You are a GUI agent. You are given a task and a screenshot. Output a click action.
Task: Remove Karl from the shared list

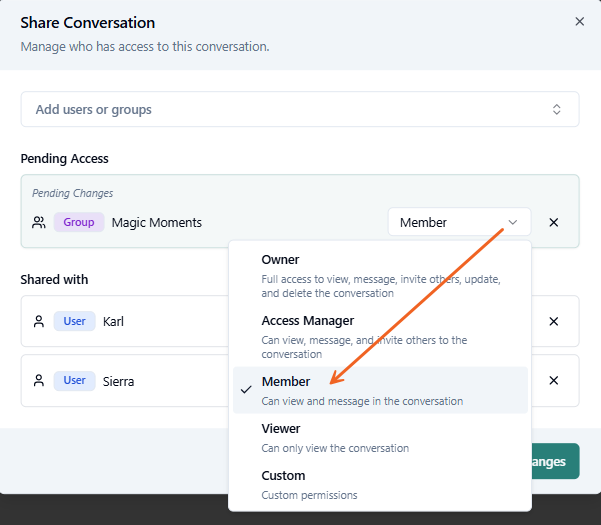point(553,322)
